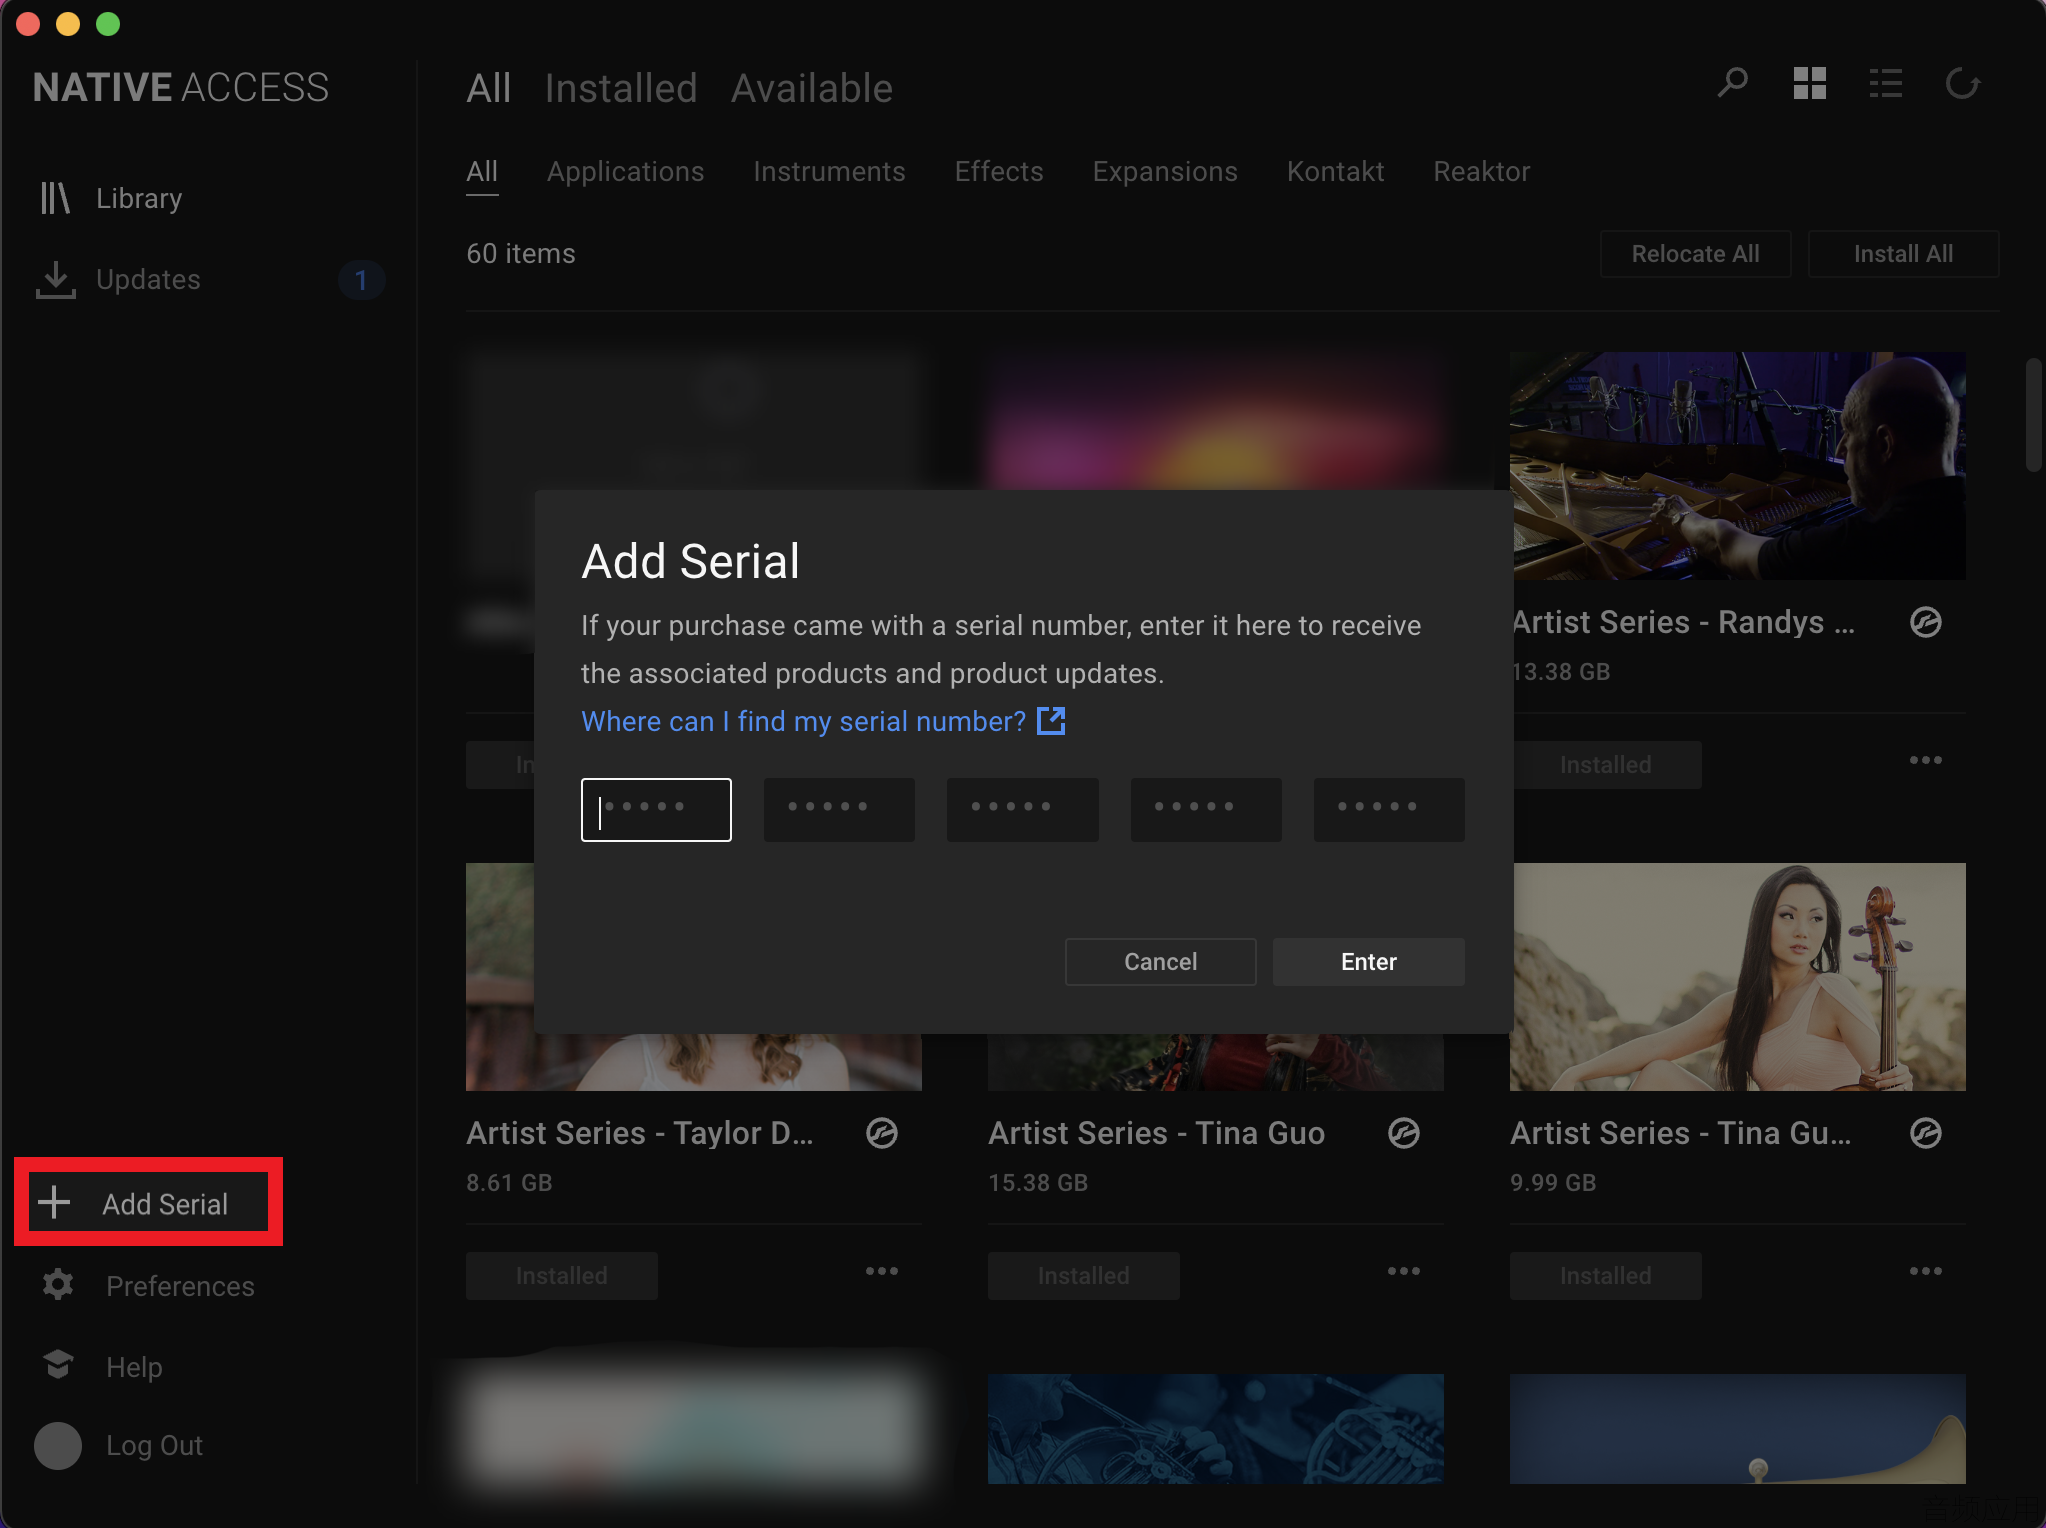Confirm serial with Enter button

(x=1368, y=961)
